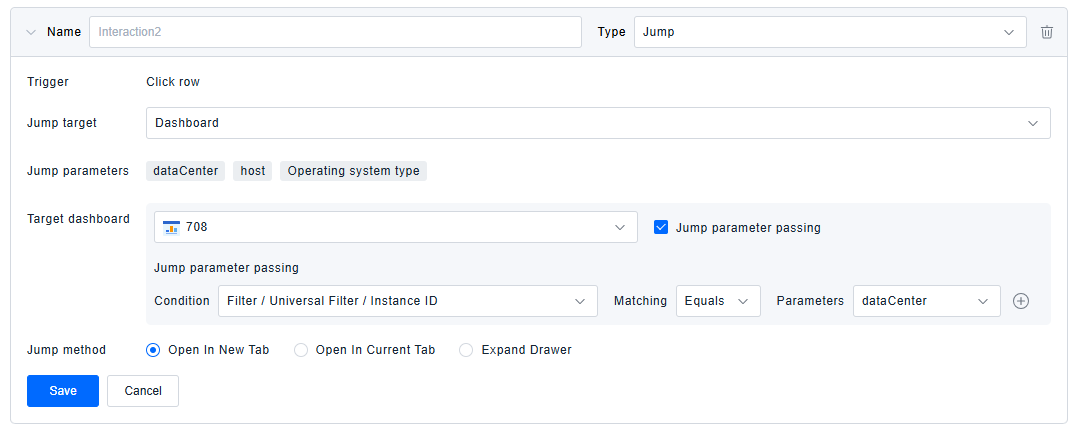Viewport: 1078px width, 429px height.
Task: Open the Jump target Dashboard dropdown
Action: (597, 123)
